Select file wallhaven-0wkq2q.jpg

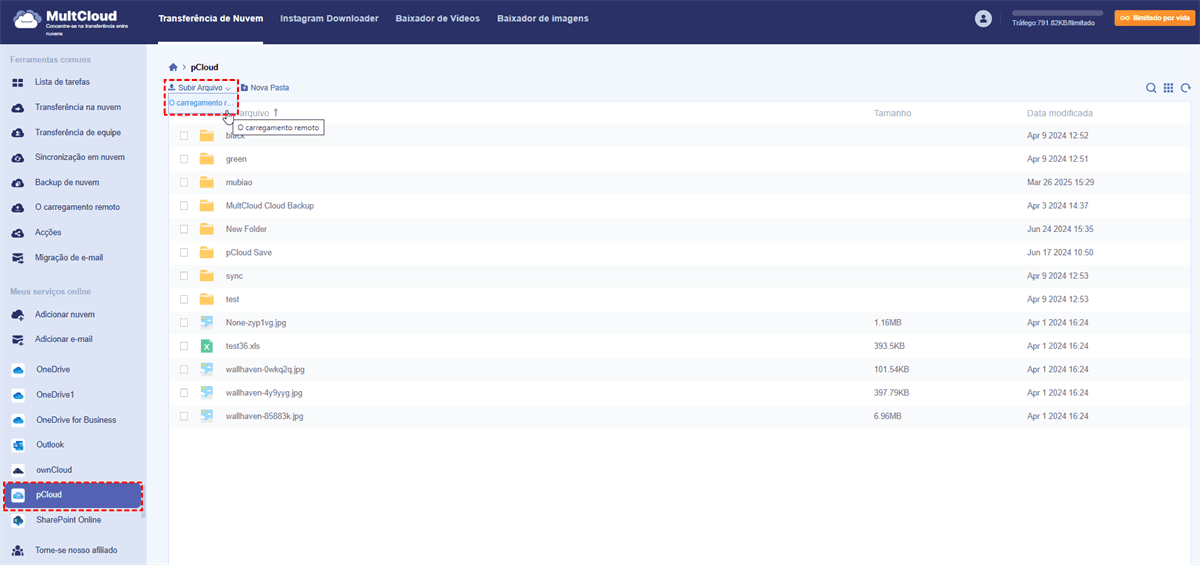[x=265, y=369]
